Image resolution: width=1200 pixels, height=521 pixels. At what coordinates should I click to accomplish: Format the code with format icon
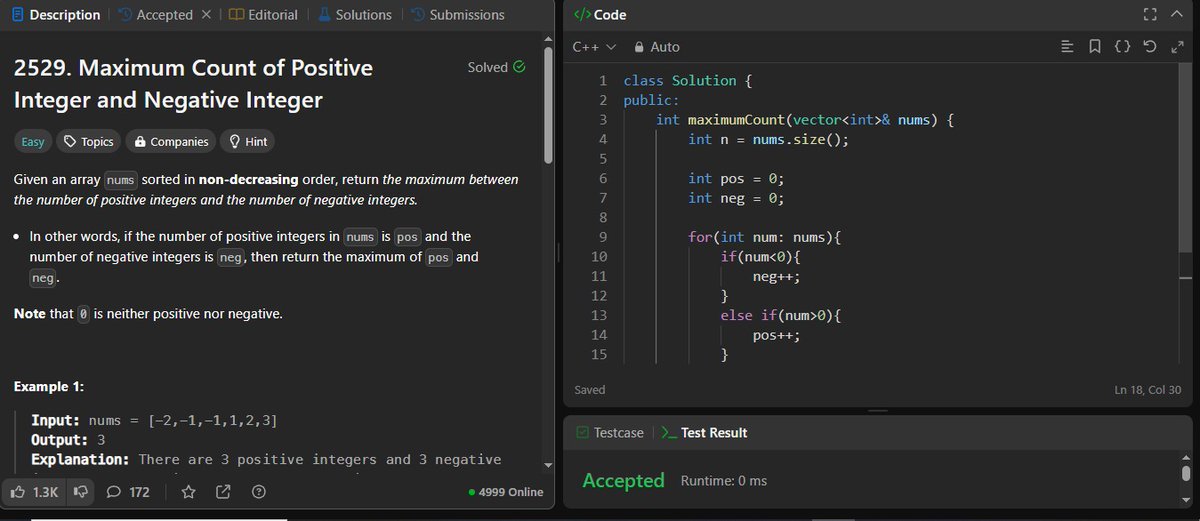[x=1068, y=47]
